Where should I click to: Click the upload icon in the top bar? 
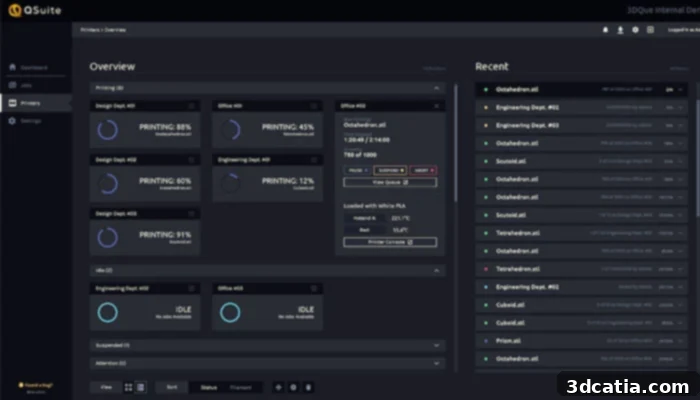[620, 30]
